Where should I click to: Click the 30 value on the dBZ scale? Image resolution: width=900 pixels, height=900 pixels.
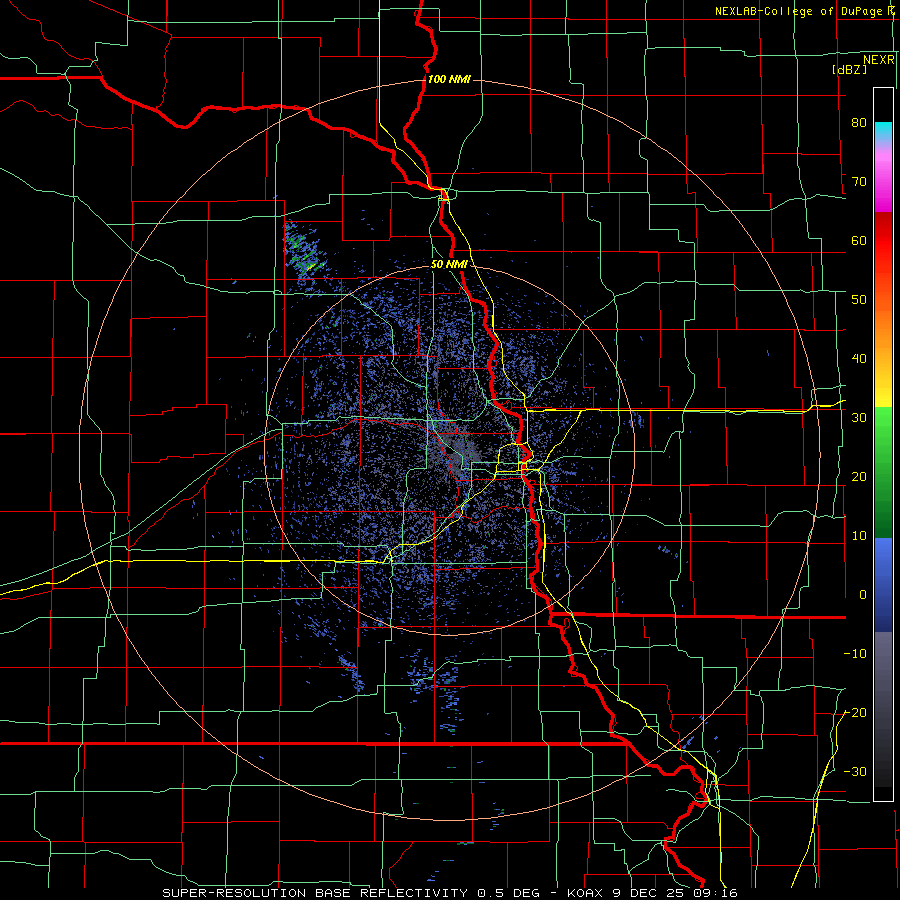(x=859, y=417)
